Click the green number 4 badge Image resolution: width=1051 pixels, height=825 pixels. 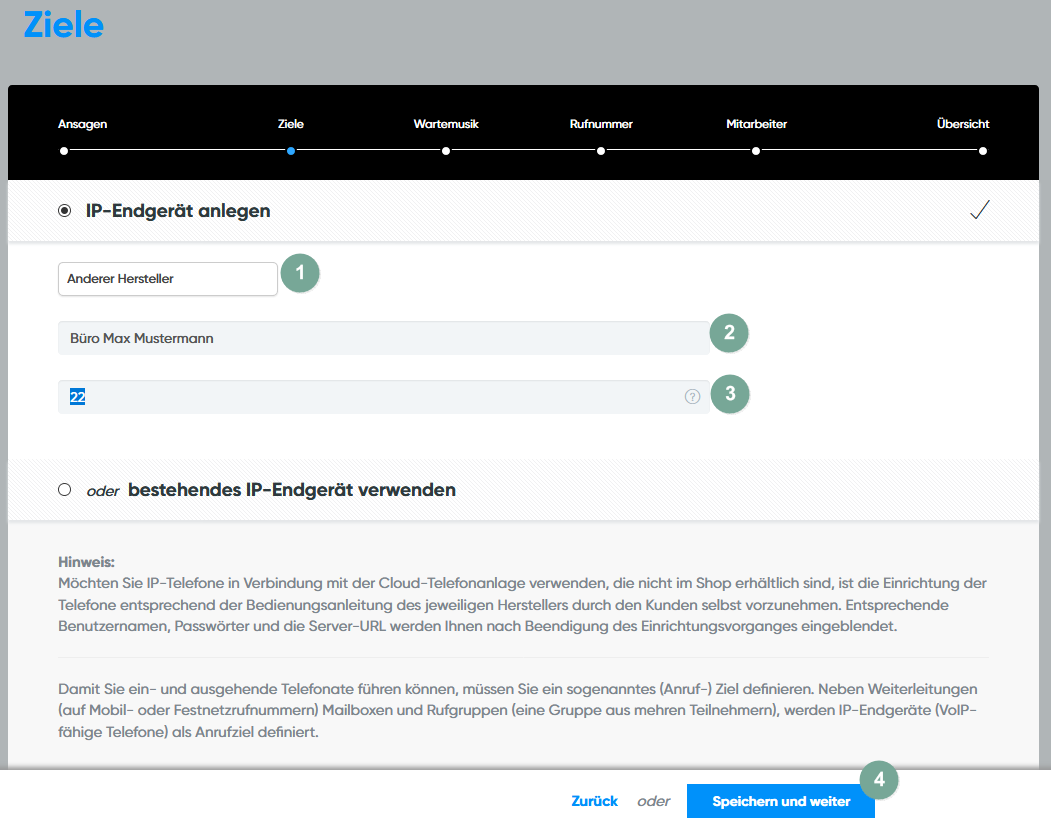879,780
